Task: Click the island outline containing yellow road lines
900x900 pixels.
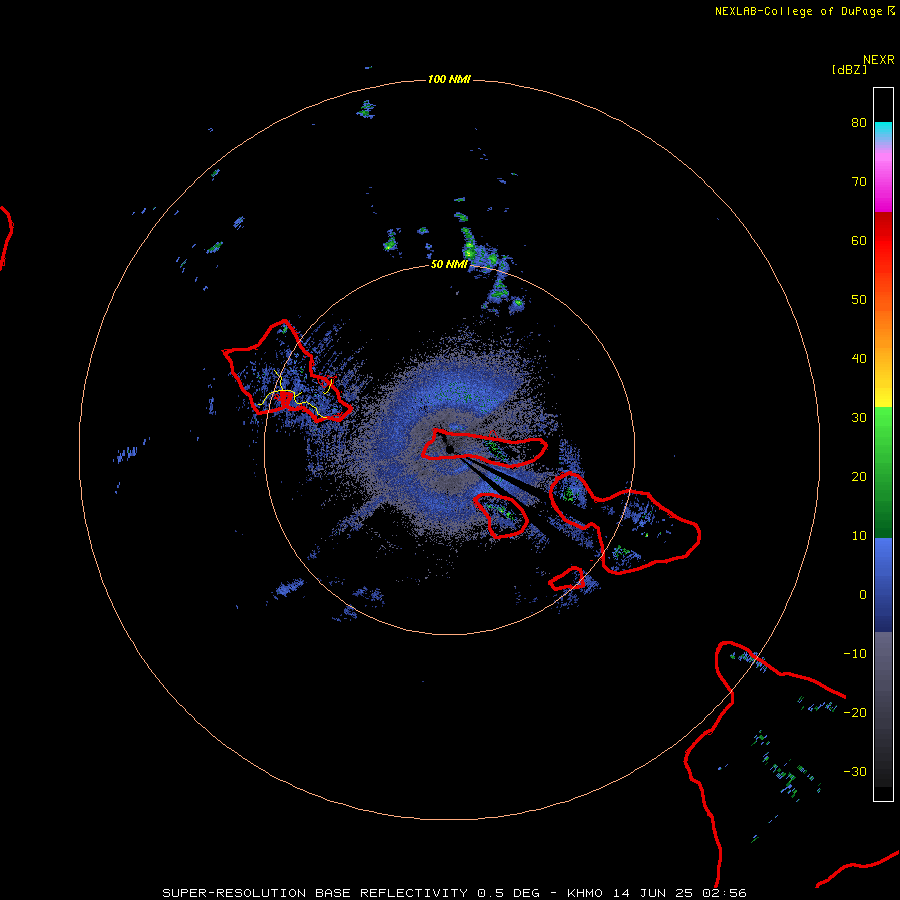Action: tap(287, 372)
